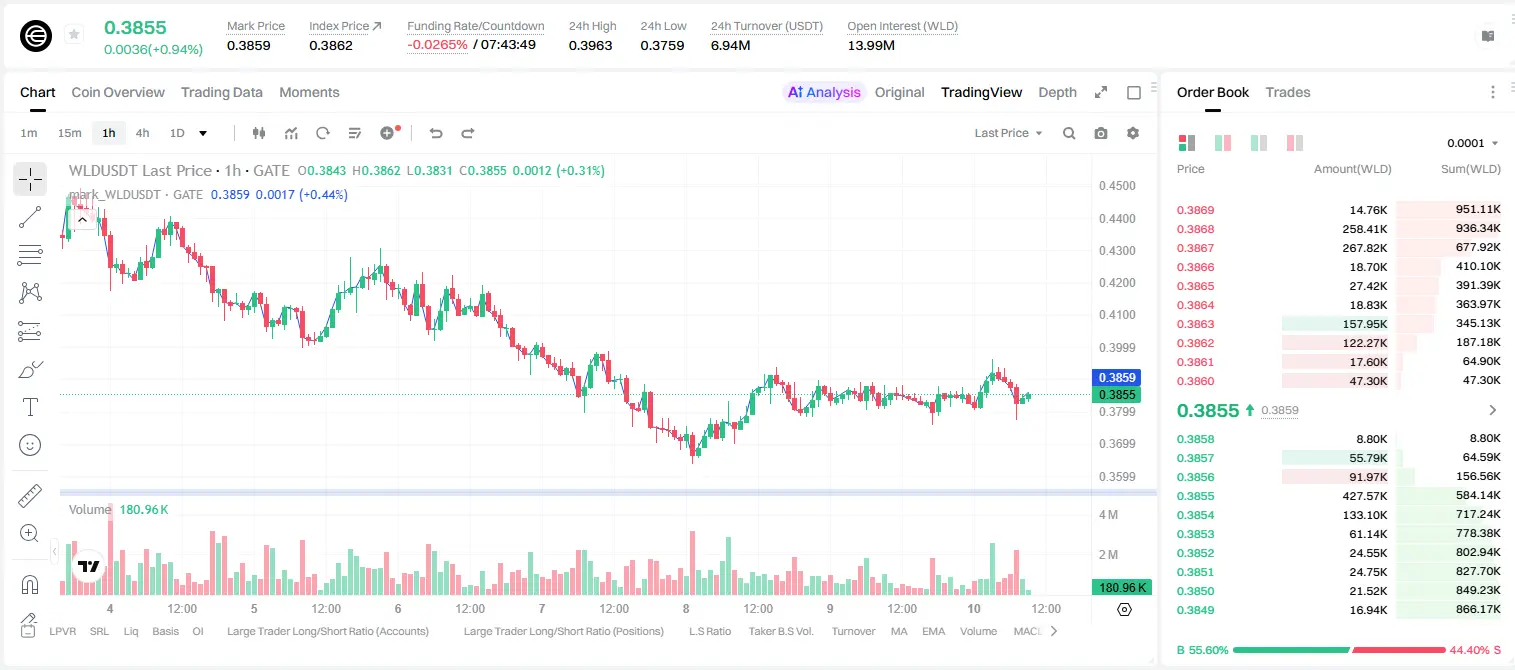
Task: Select the Text annotation tool
Action: pyautogui.click(x=30, y=407)
